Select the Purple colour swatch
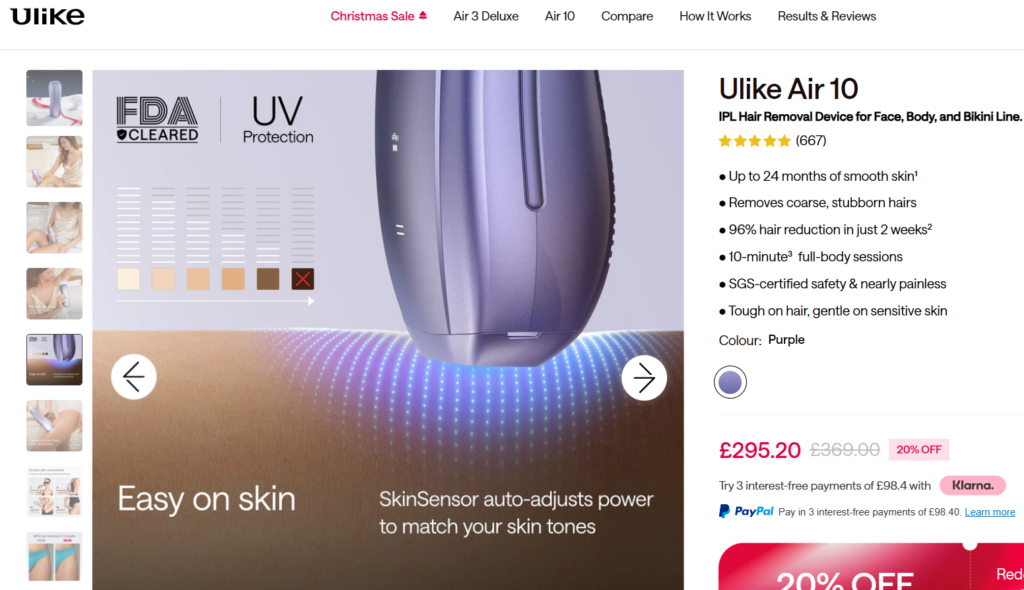Screen dimensions: 1024x590 (730, 382)
